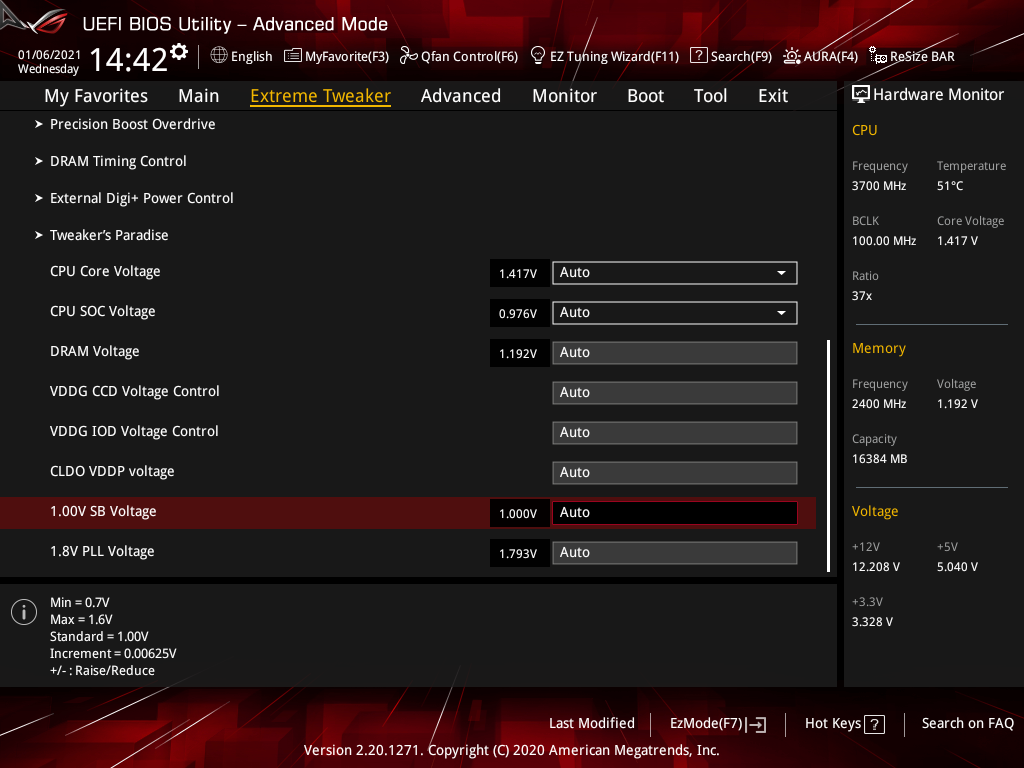Viewport: 1024px width, 768px height.
Task: Click the 2400 MHz memory frequency value
Action: 879,404
